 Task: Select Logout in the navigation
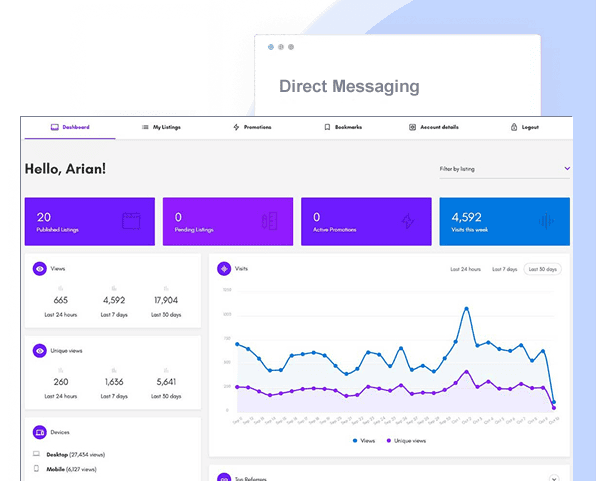[x=525, y=127]
